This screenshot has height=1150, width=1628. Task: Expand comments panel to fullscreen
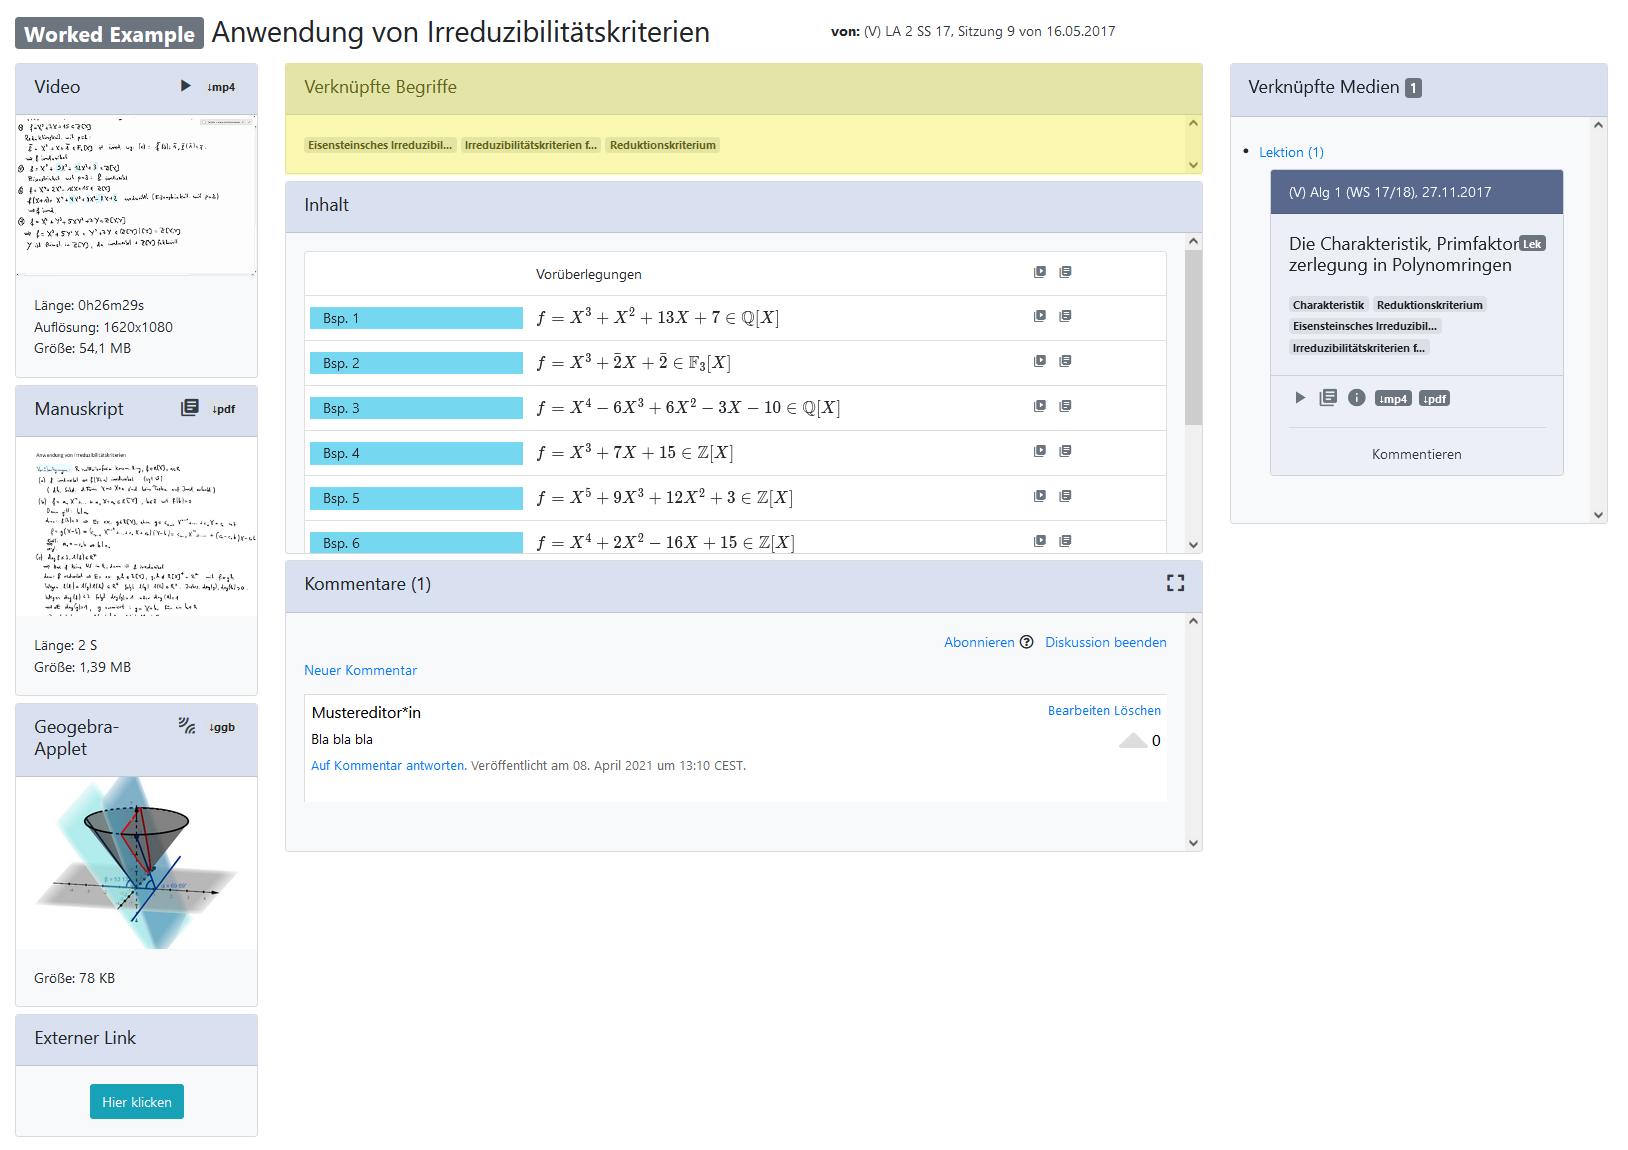tap(1175, 583)
